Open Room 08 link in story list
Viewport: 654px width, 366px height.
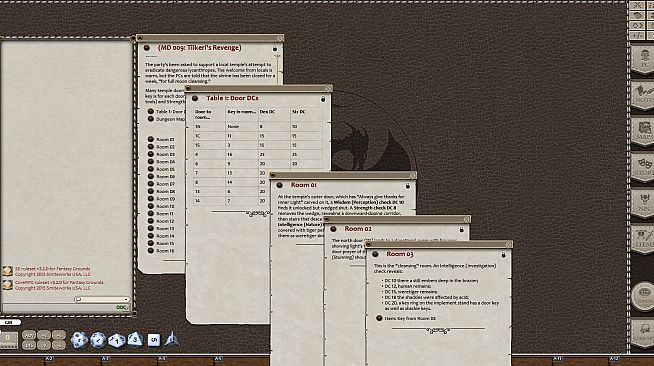[161, 191]
